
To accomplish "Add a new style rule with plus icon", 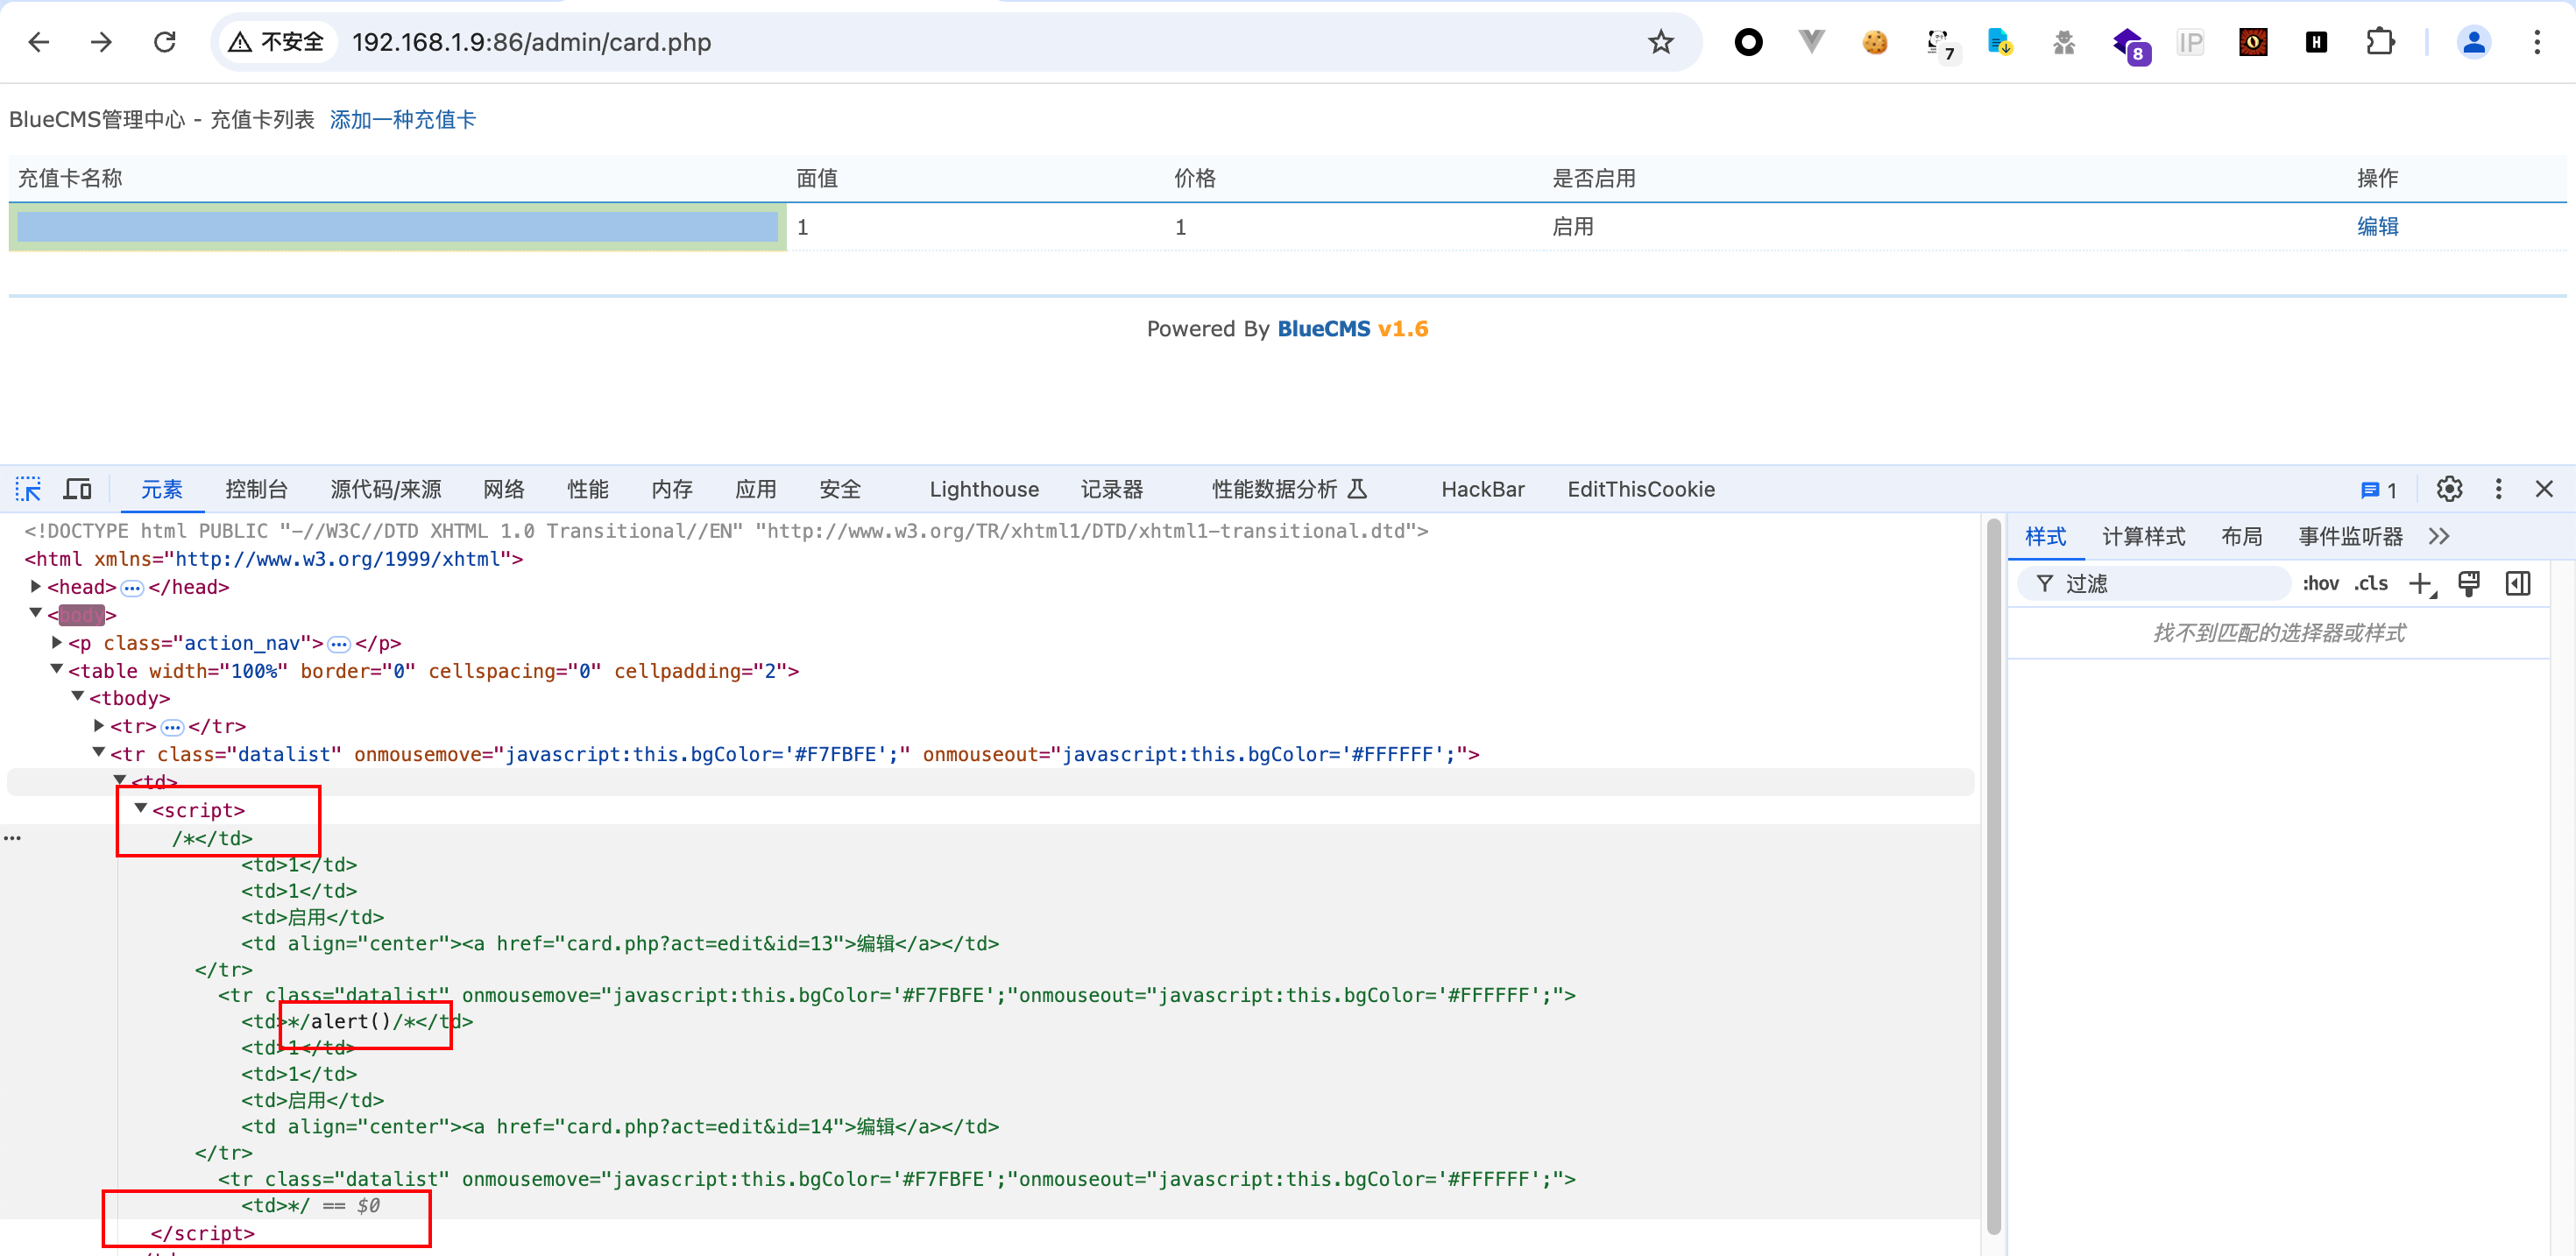I will click(x=2421, y=584).
